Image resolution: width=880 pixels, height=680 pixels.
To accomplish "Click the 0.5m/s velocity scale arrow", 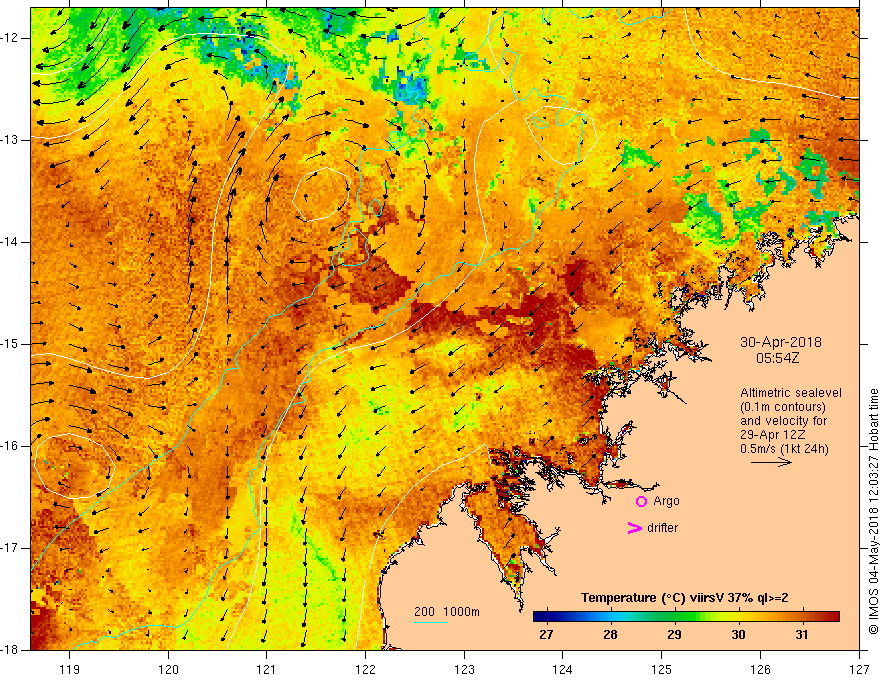I will (x=771, y=462).
